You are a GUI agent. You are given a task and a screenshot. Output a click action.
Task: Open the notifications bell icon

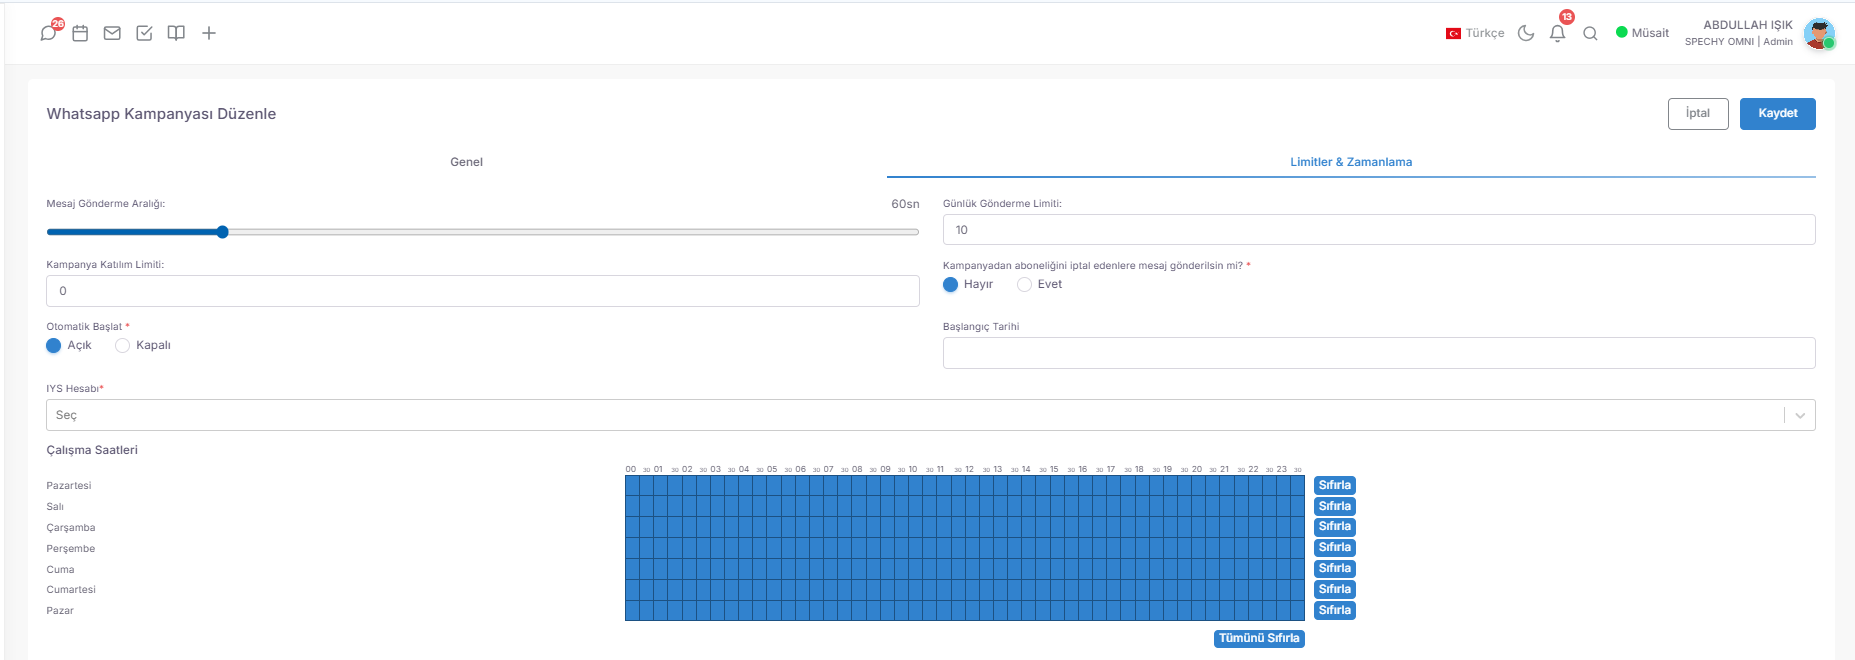[1557, 33]
